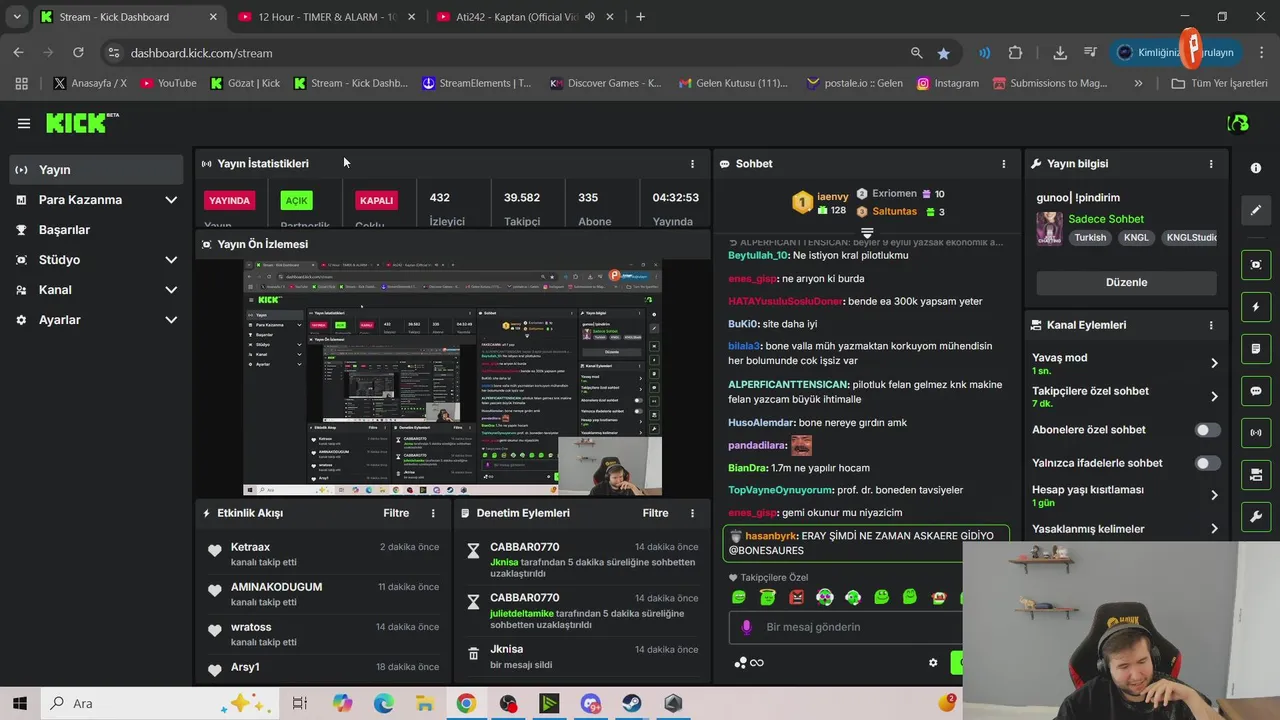
Task: Expand the Stüdyo sidebar section
Action: [x=171, y=260]
